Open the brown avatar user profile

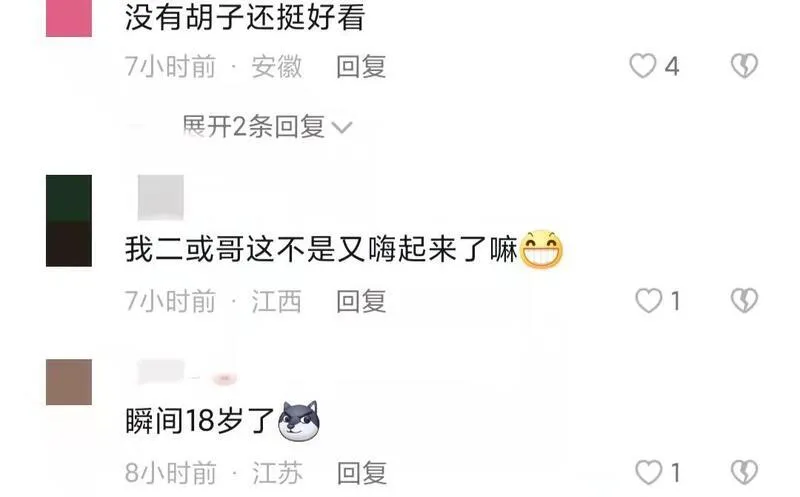pyautogui.click(x=69, y=382)
